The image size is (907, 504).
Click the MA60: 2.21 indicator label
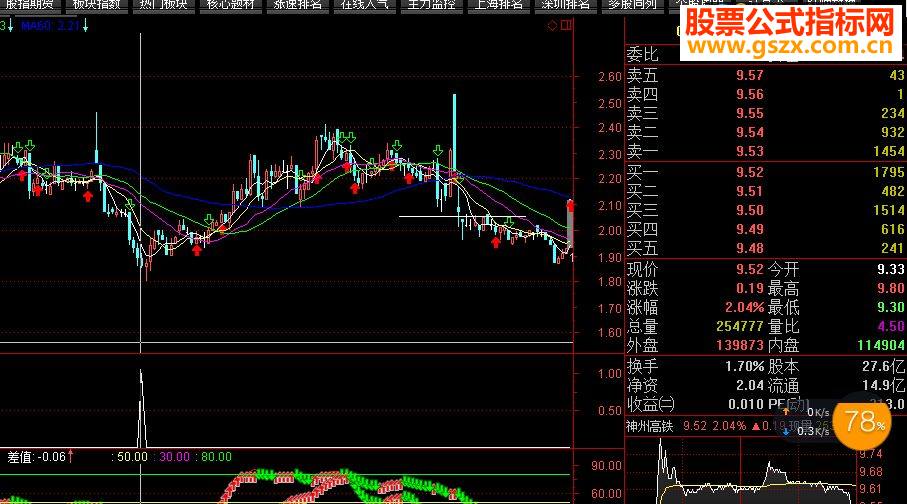[x=50, y=25]
